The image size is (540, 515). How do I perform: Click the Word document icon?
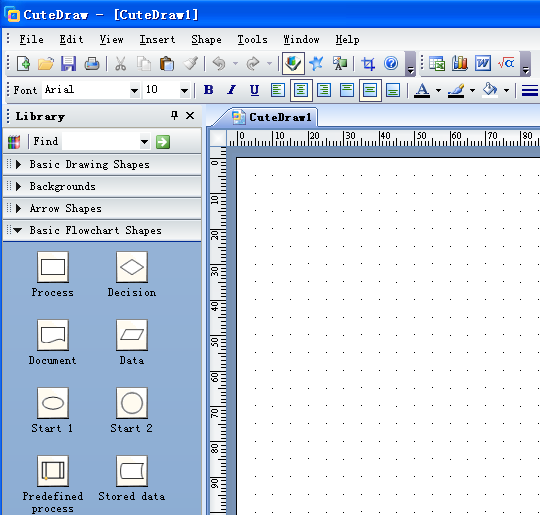pyautogui.click(x=483, y=63)
